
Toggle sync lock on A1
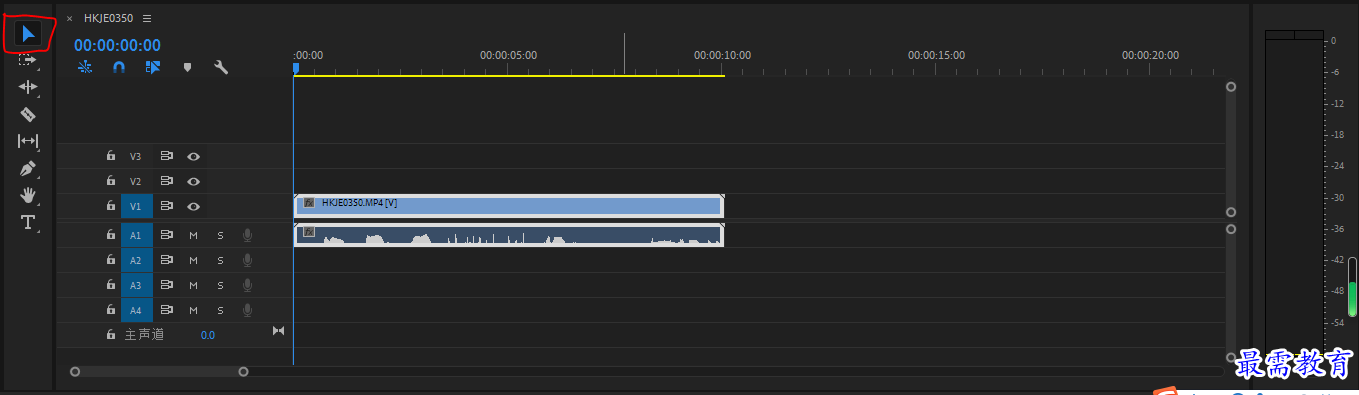click(167, 235)
